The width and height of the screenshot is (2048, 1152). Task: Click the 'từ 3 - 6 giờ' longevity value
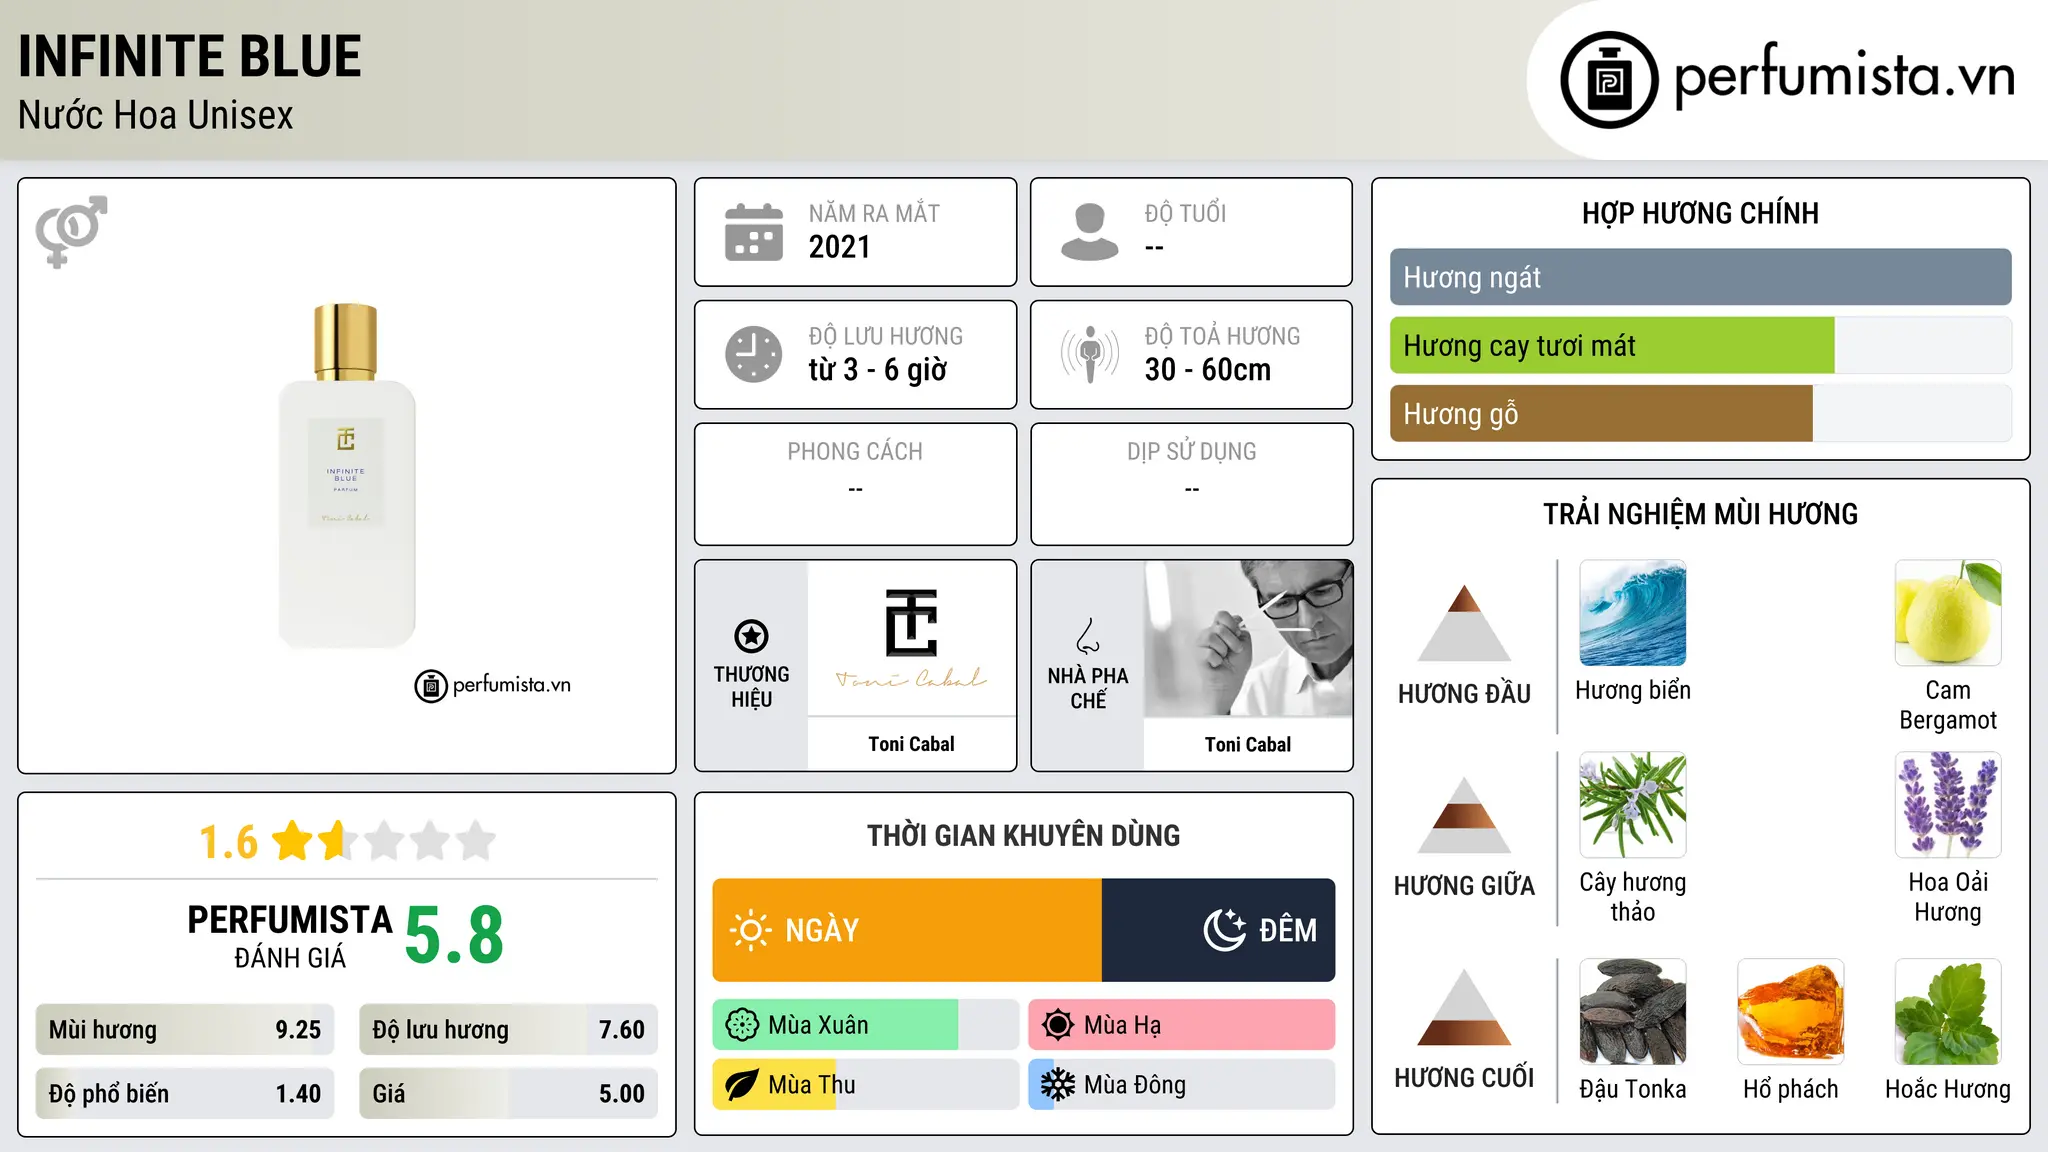[877, 370]
